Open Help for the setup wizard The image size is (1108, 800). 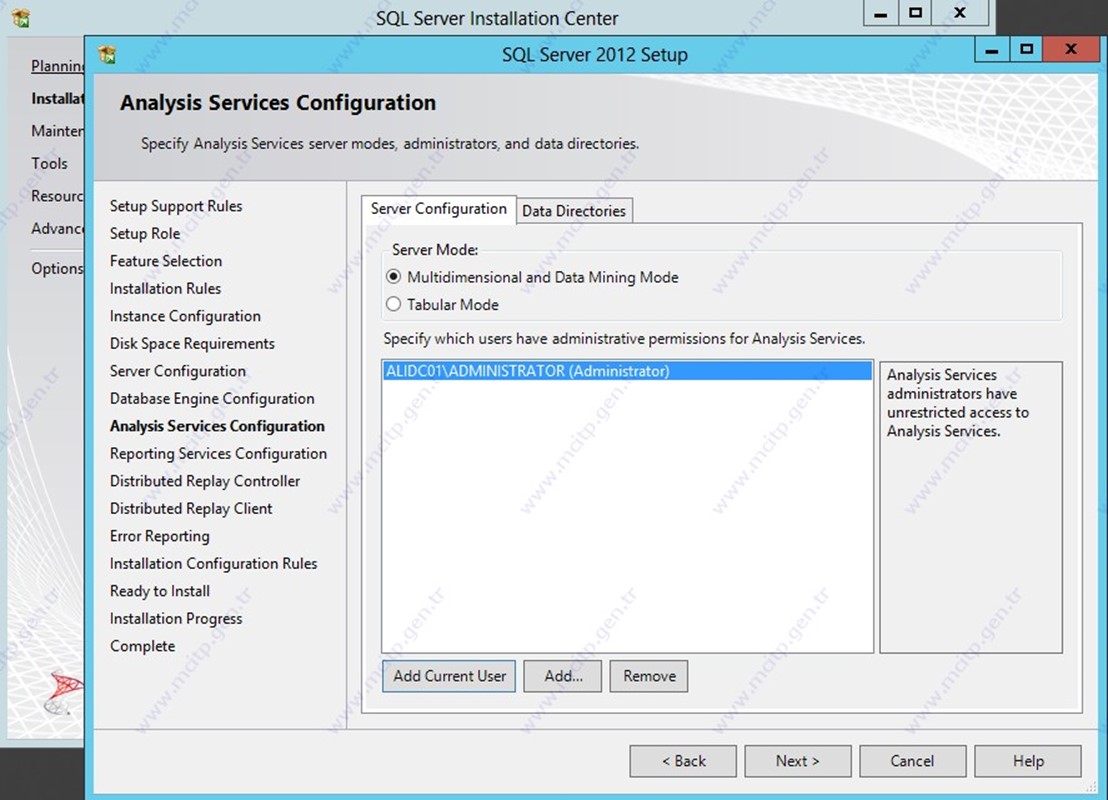tap(1028, 761)
